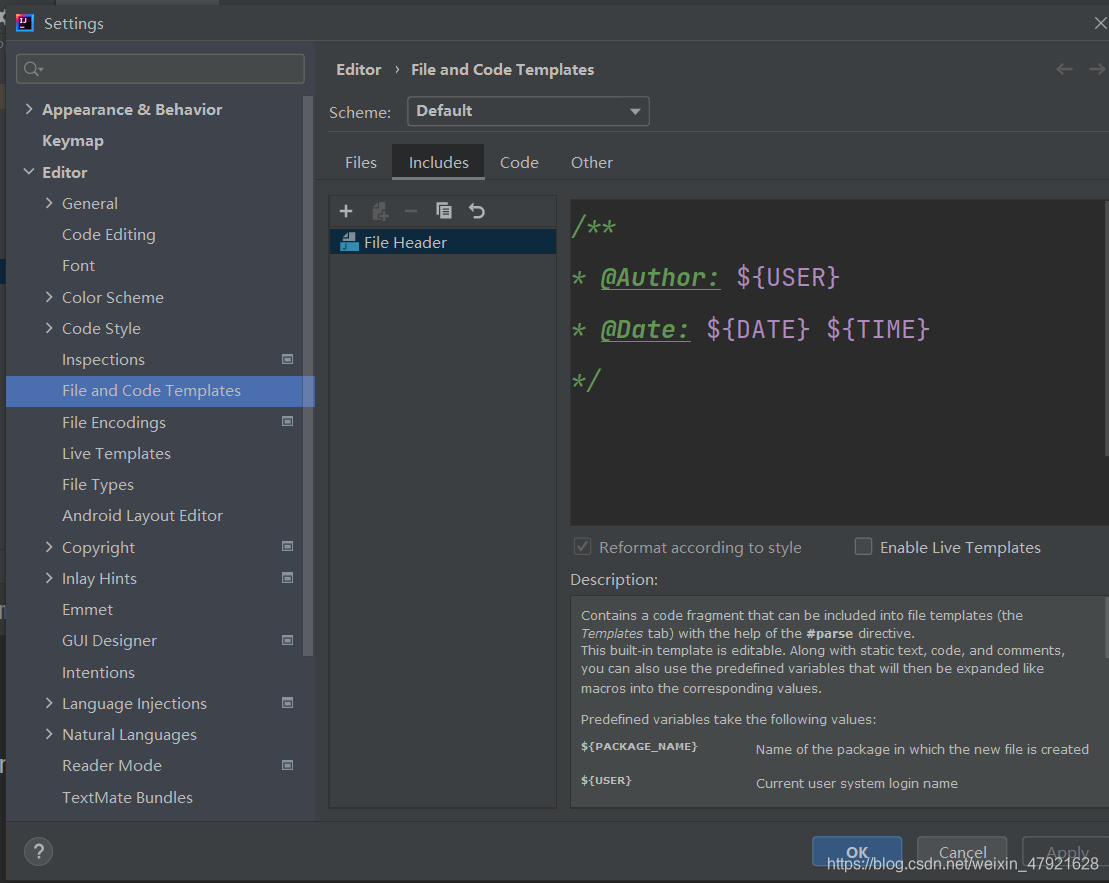The height and width of the screenshot is (883, 1109).
Task: Go back with left arrow icon
Action: [x=1064, y=69]
